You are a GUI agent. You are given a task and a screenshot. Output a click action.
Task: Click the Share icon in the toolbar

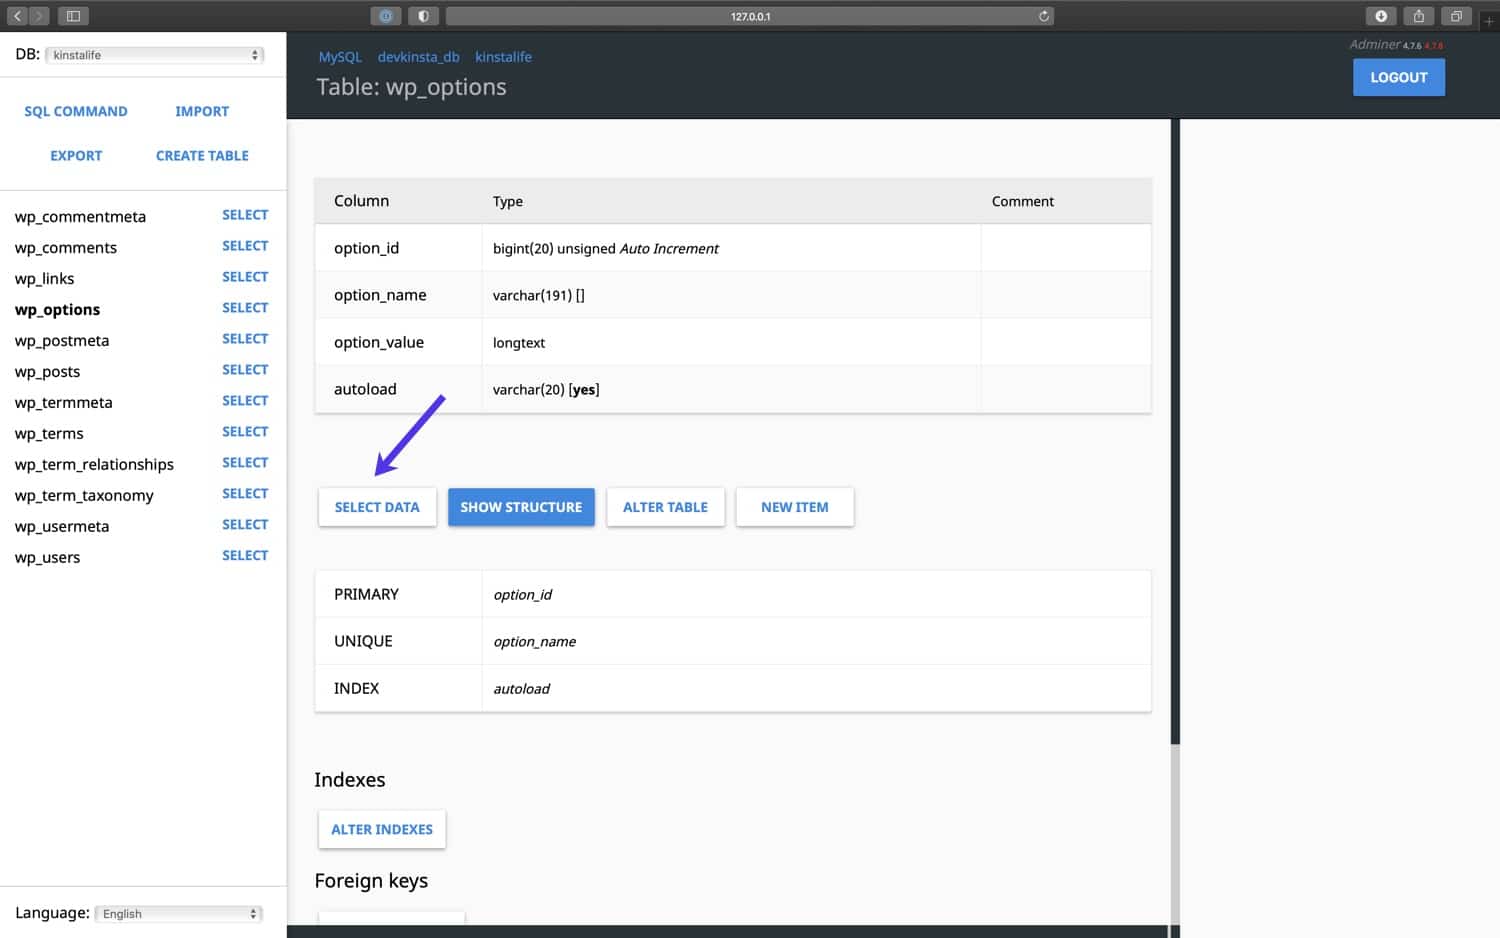(x=1418, y=16)
